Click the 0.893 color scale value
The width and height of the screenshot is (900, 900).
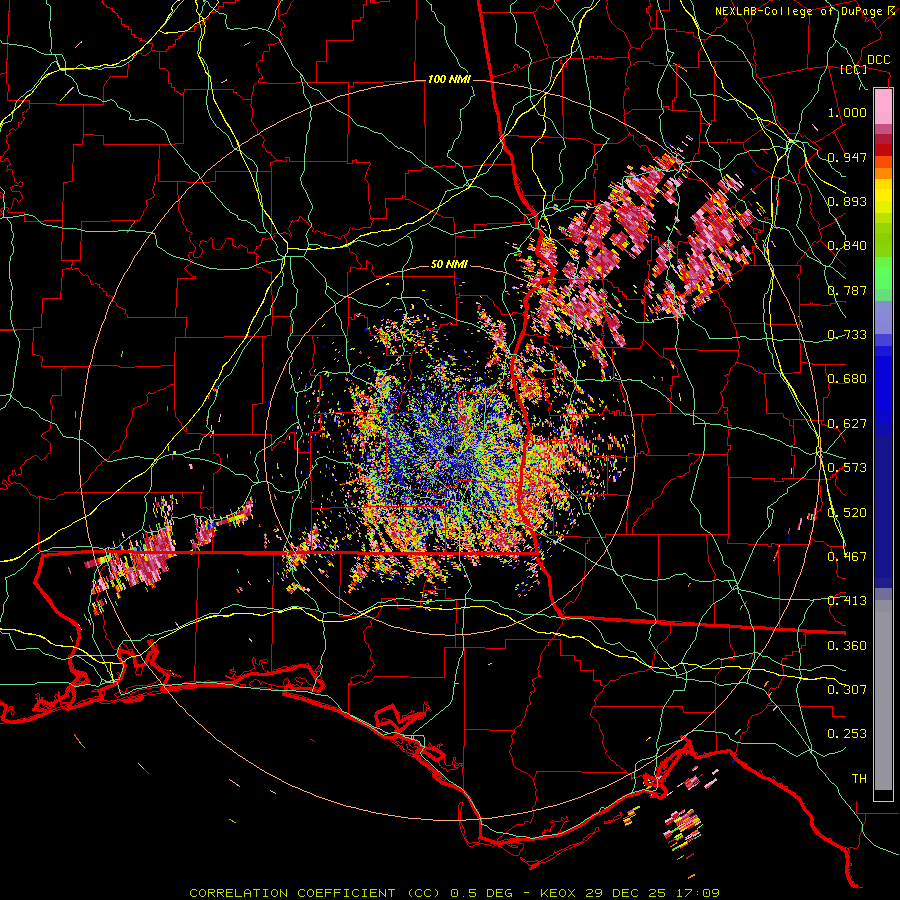(847, 201)
